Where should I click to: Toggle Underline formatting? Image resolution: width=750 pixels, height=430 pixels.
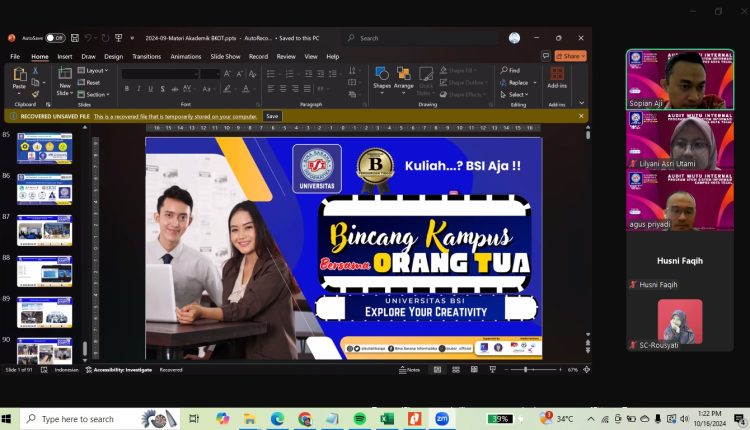(151, 88)
